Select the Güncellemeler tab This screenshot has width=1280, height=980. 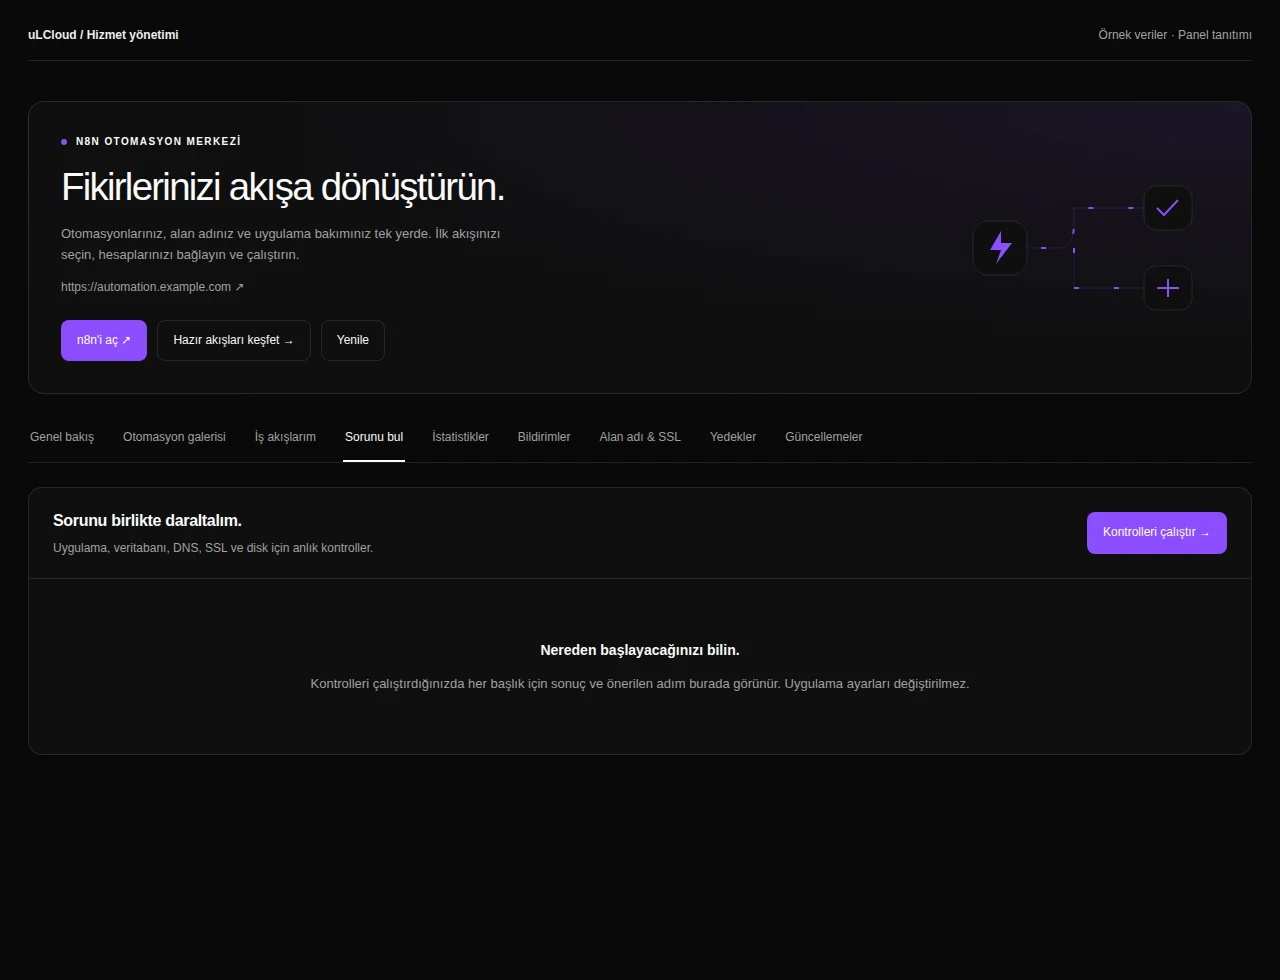(x=824, y=437)
